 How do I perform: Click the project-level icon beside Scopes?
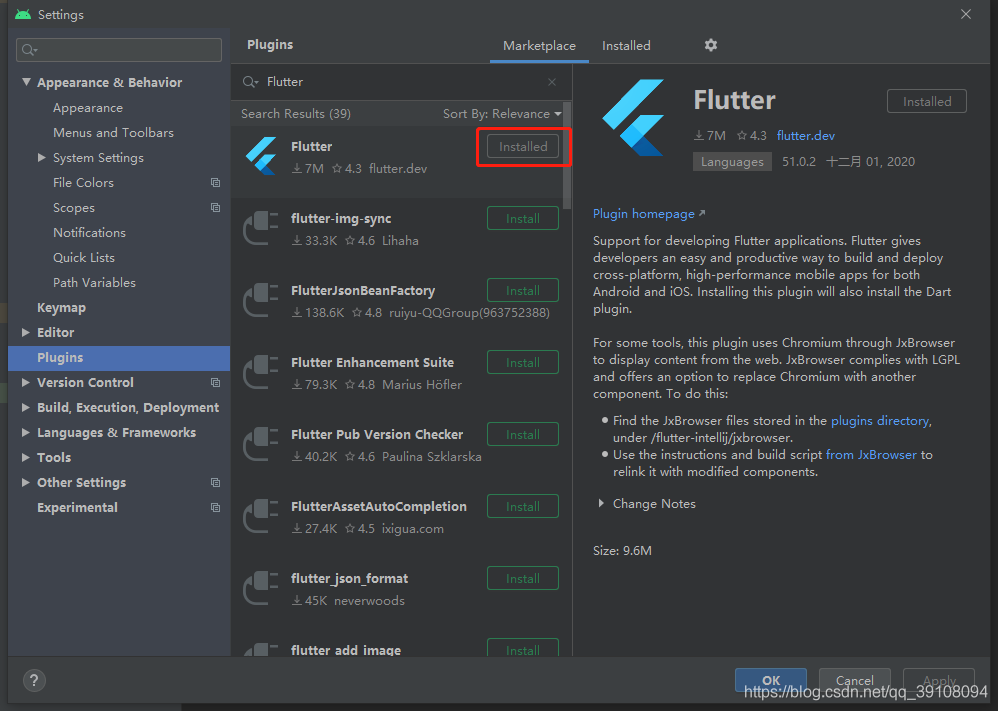tap(216, 208)
